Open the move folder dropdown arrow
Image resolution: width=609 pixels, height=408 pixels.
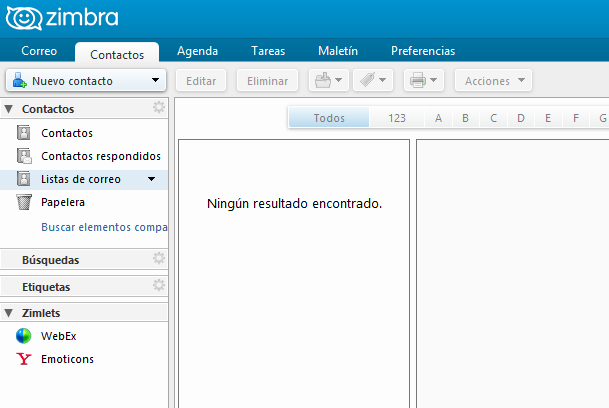coord(339,80)
